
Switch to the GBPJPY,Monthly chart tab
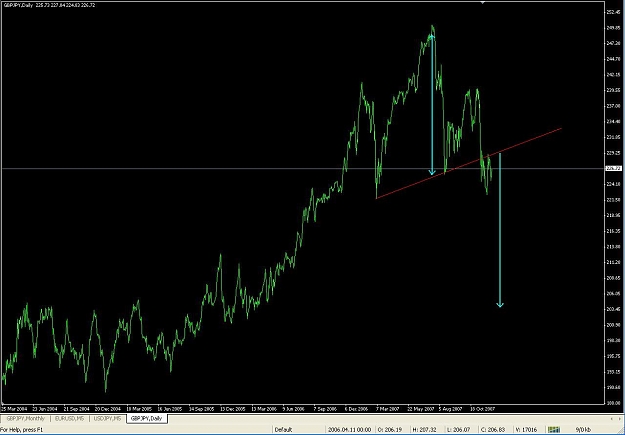26,419
